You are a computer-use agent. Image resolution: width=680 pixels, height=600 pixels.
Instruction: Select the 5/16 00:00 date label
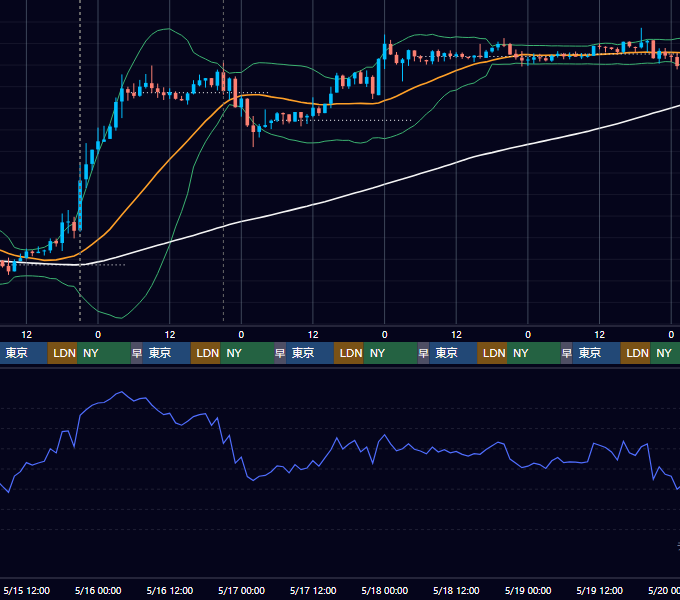coord(98,590)
